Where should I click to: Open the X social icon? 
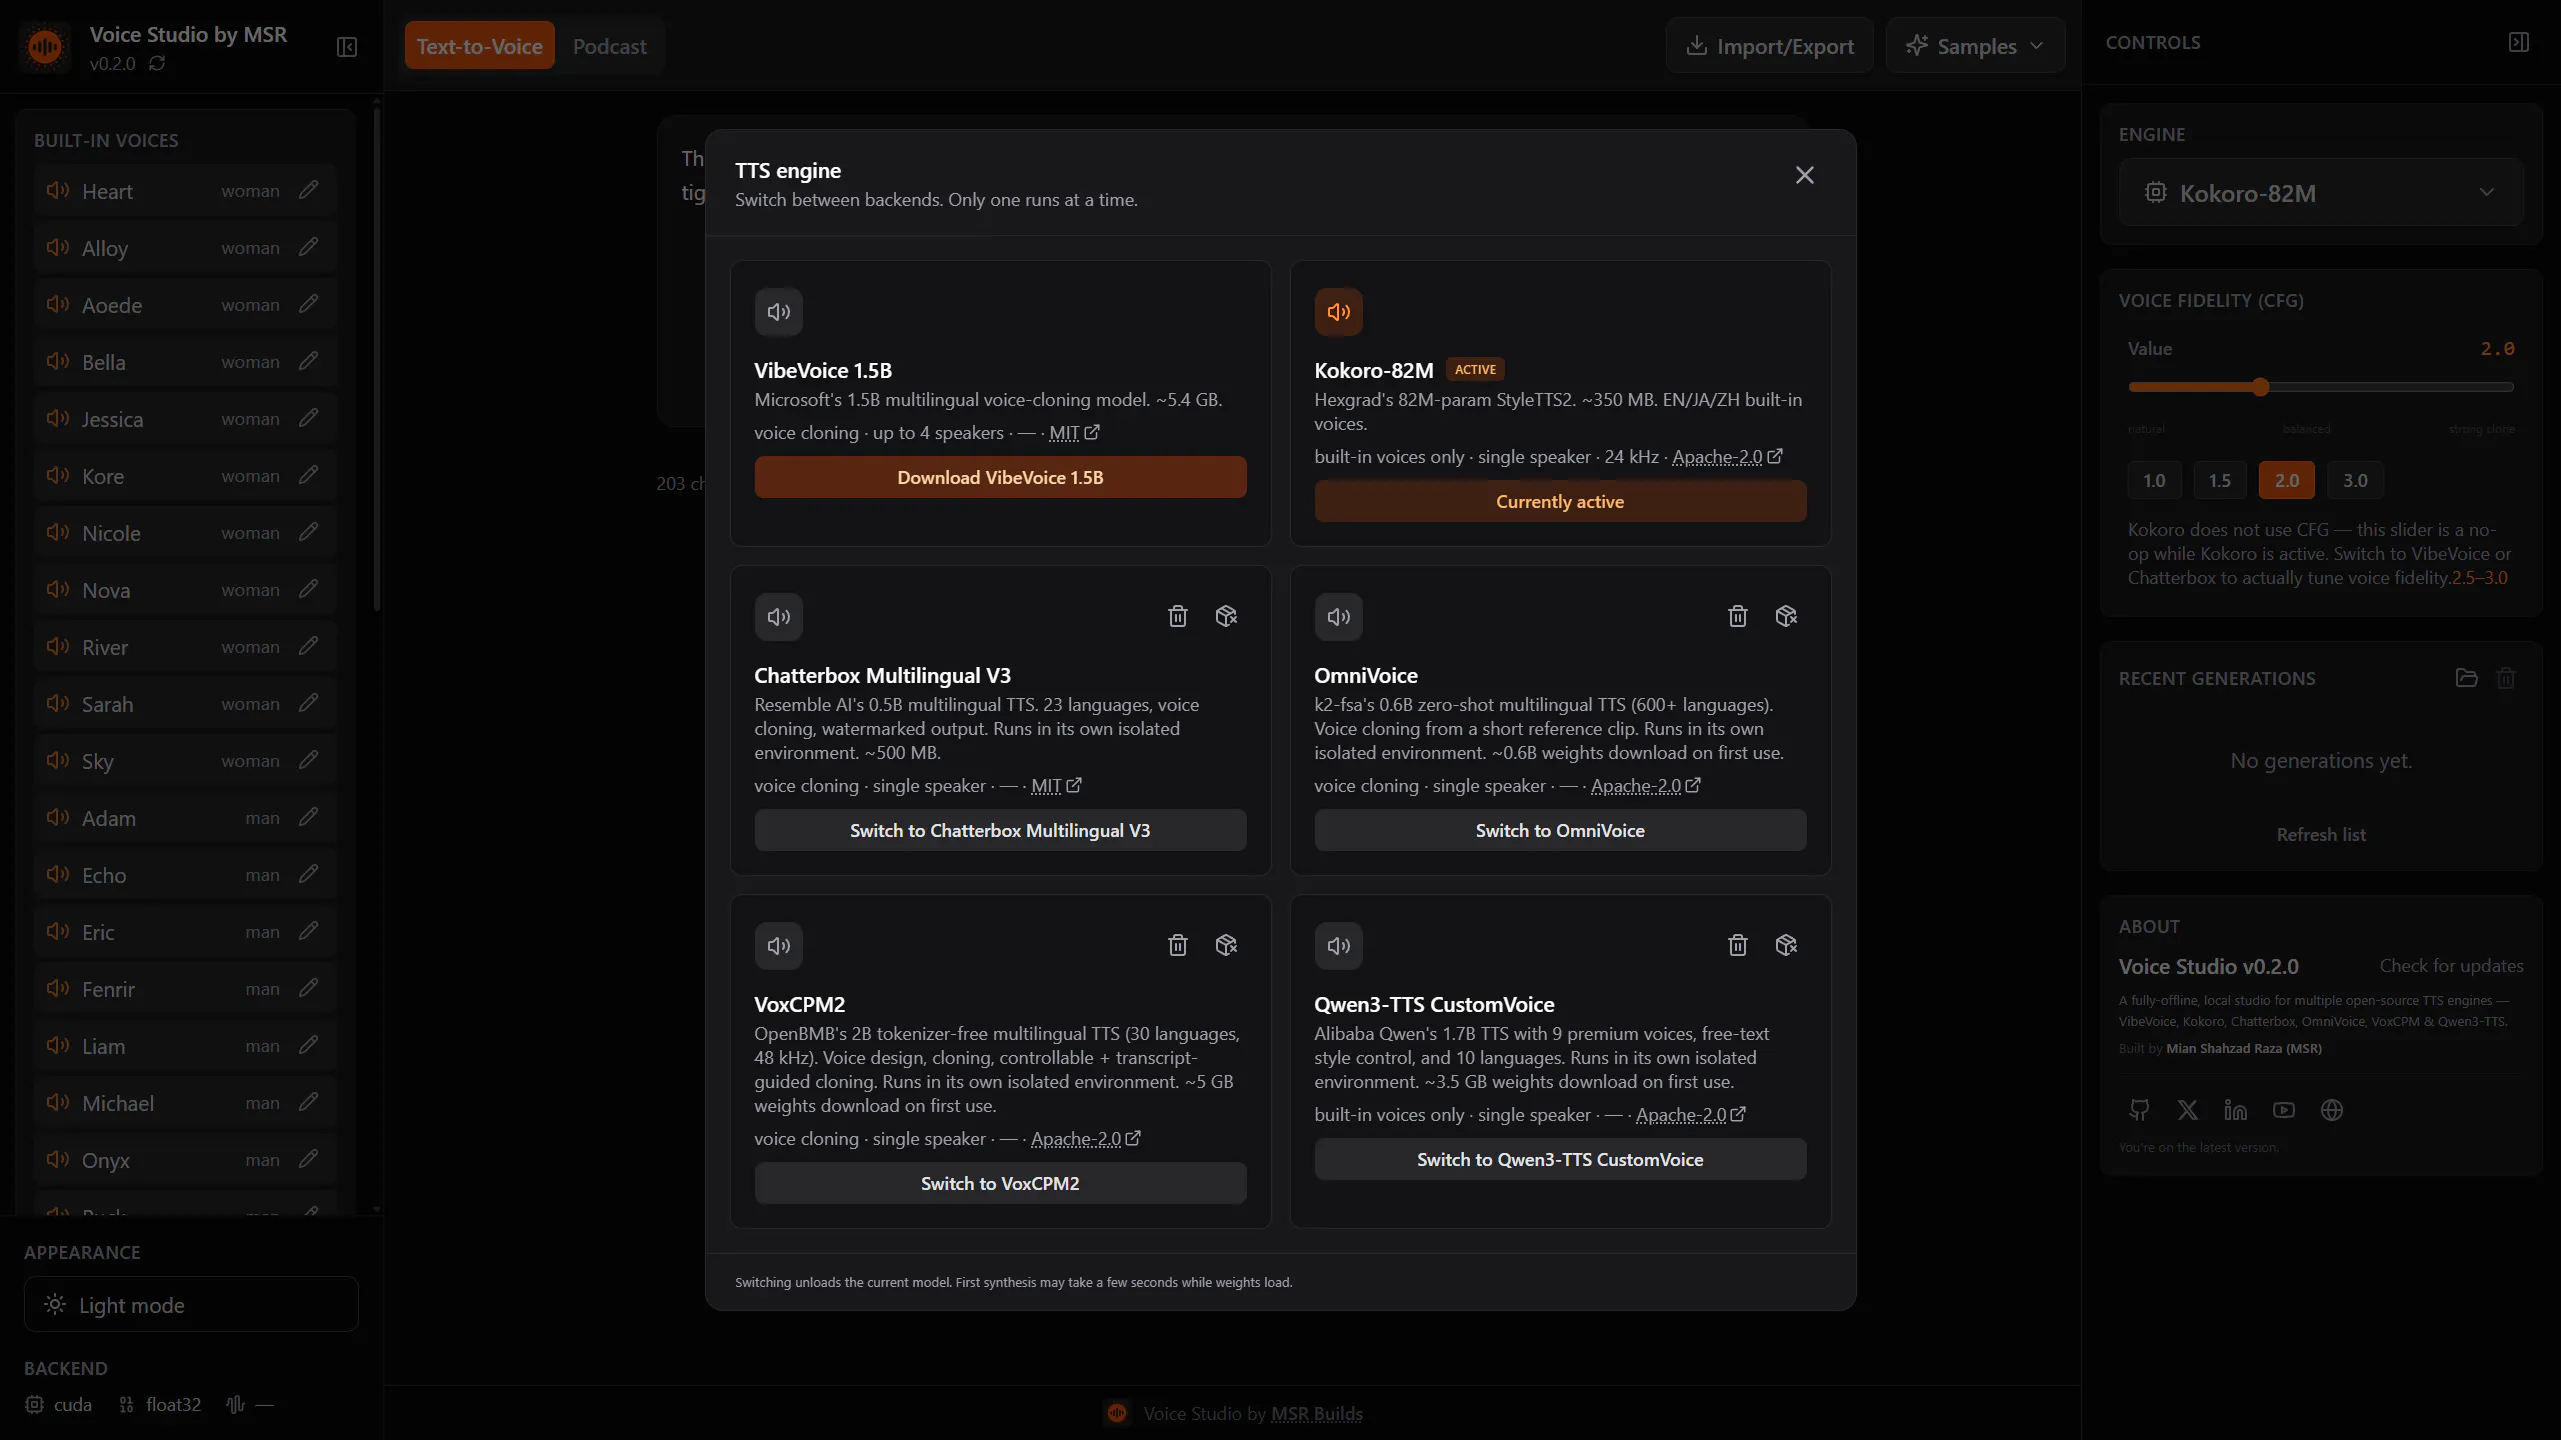pos(2188,1110)
